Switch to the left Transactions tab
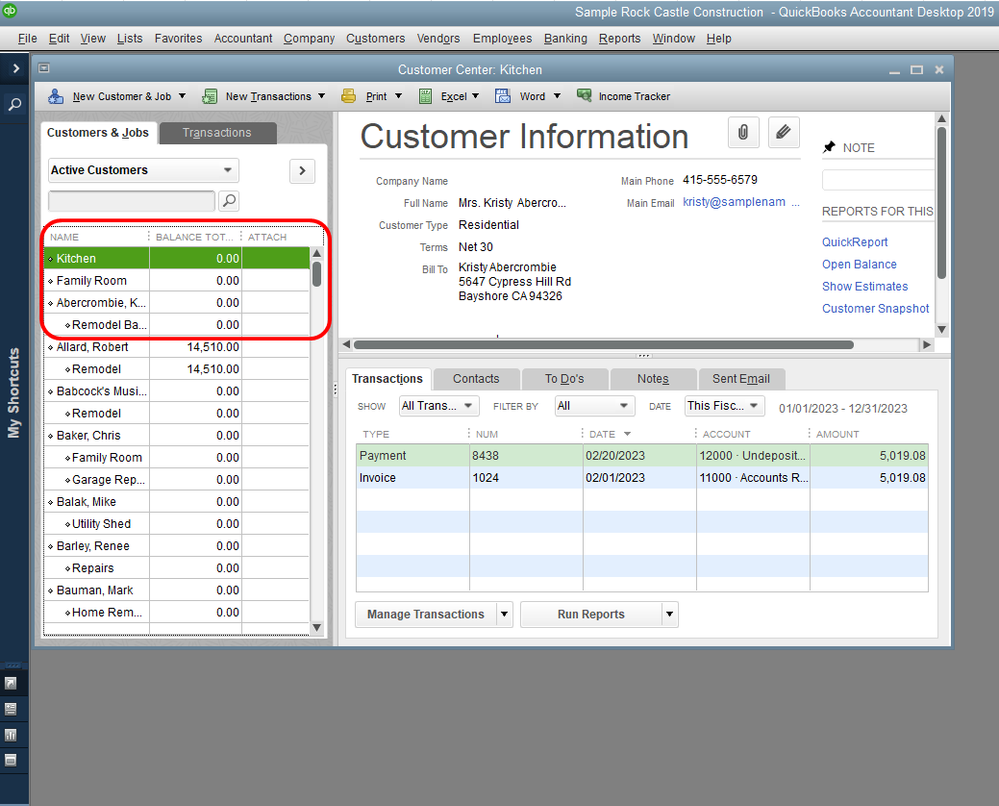Viewport: 999px width, 806px height. pyautogui.click(x=217, y=133)
